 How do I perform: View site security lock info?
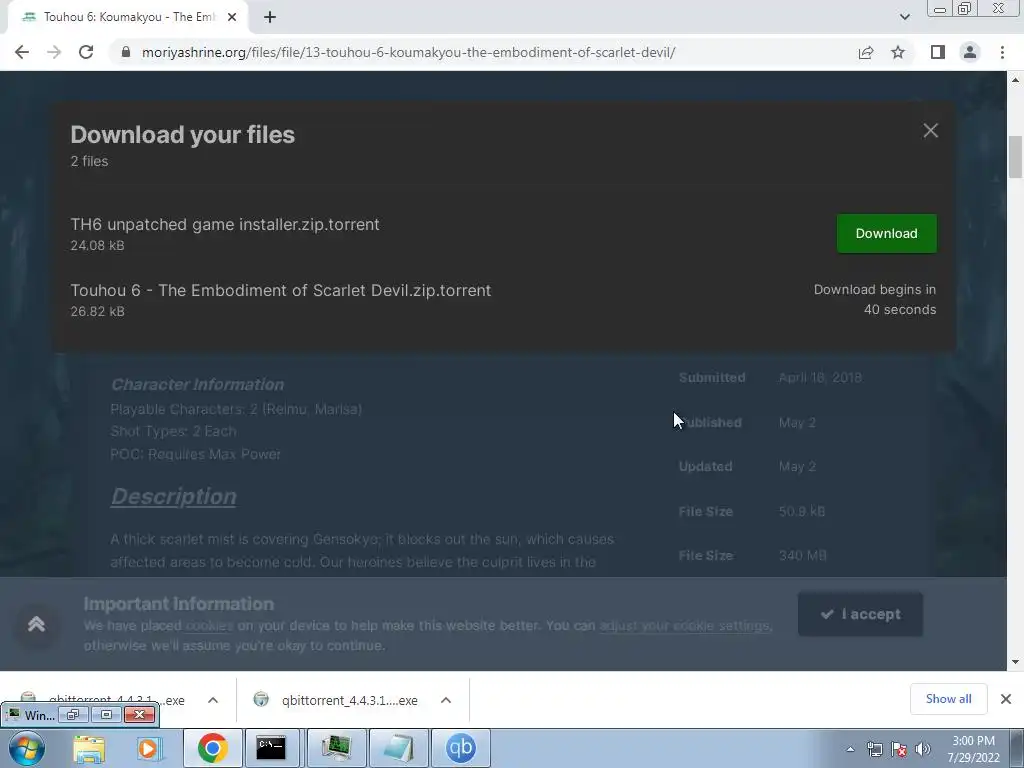126,52
